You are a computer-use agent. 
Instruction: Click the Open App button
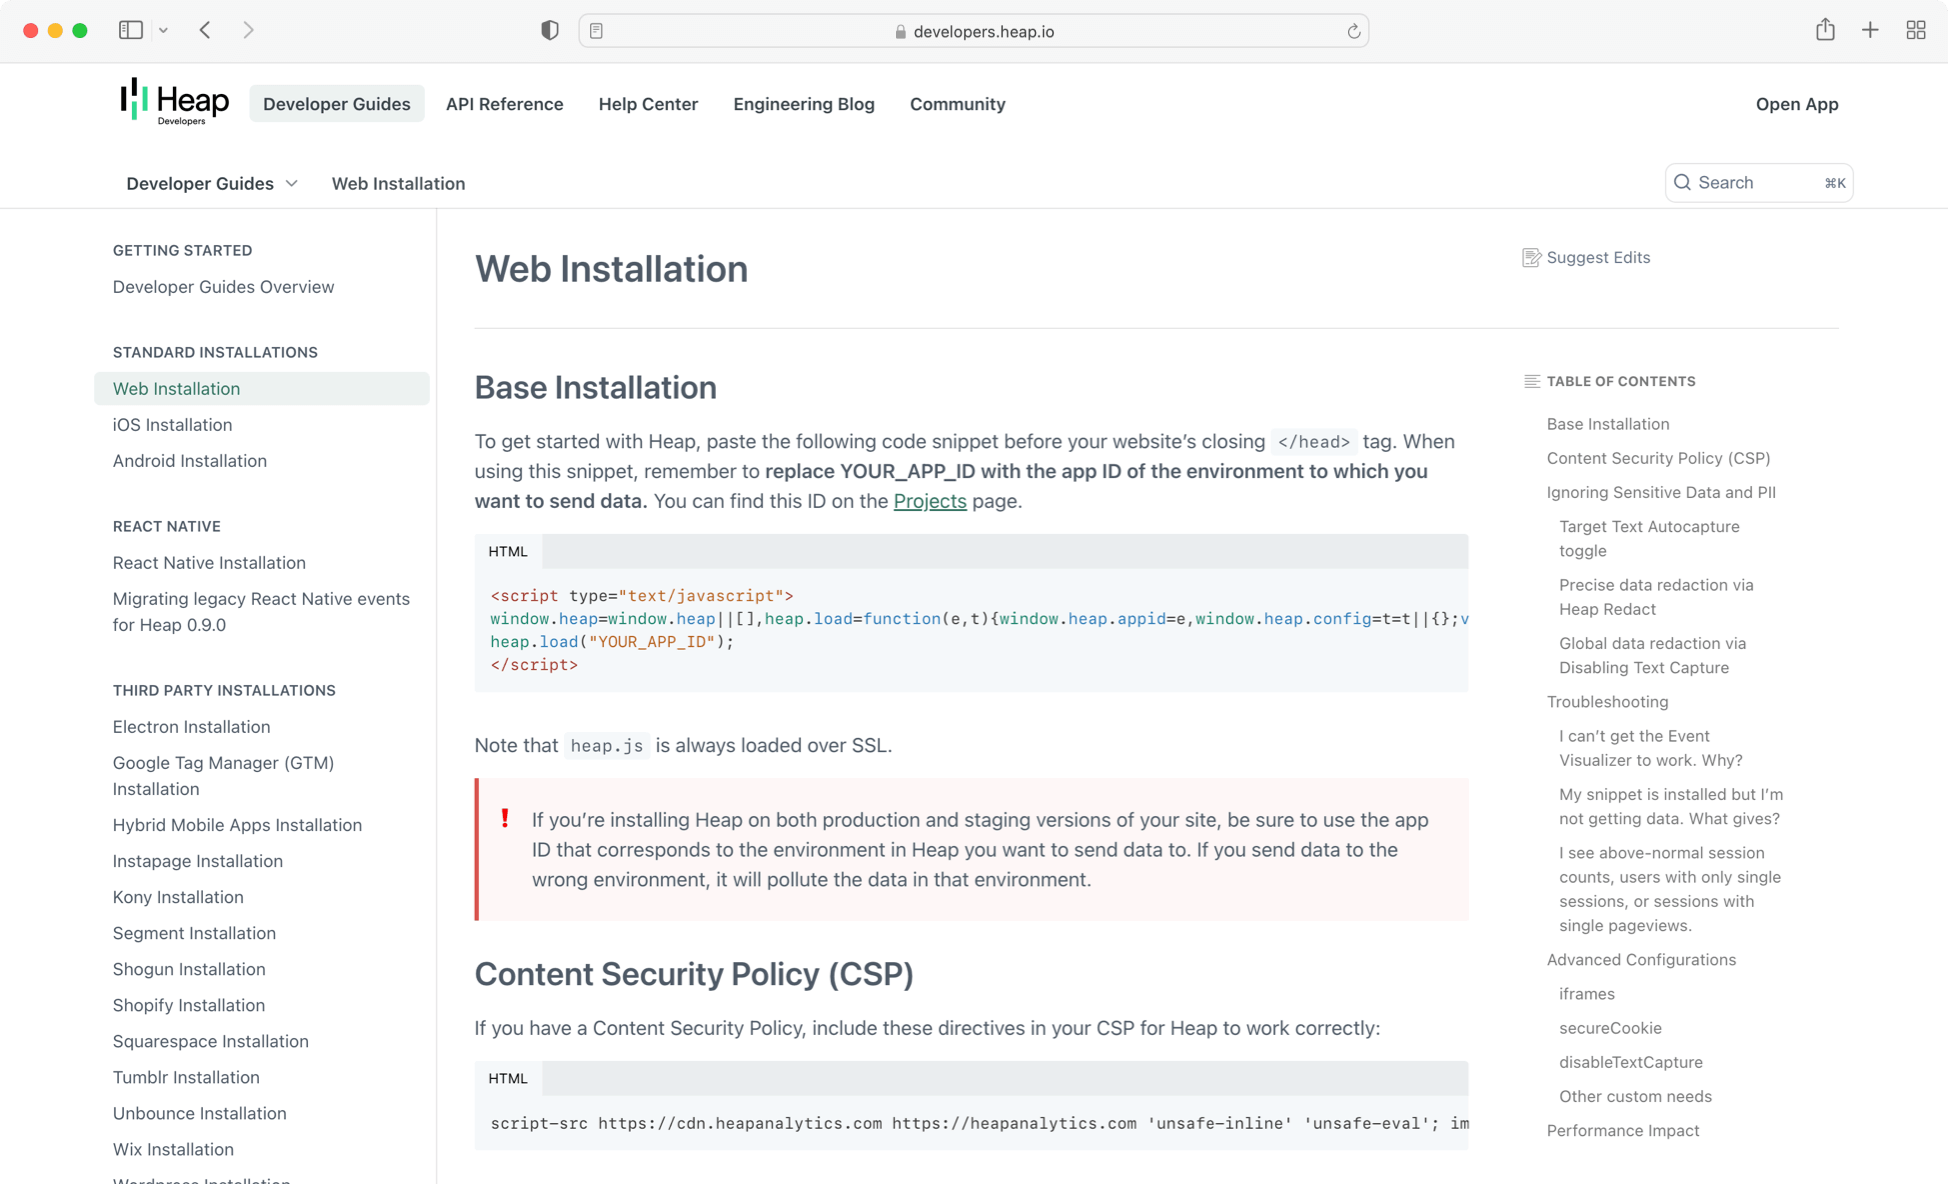[x=1796, y=104]
